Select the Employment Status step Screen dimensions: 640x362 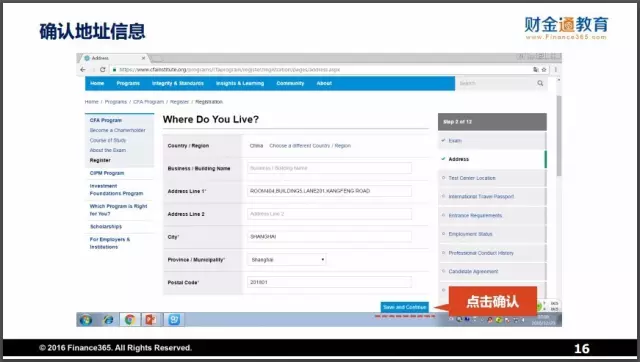click(x=492, y=234)
